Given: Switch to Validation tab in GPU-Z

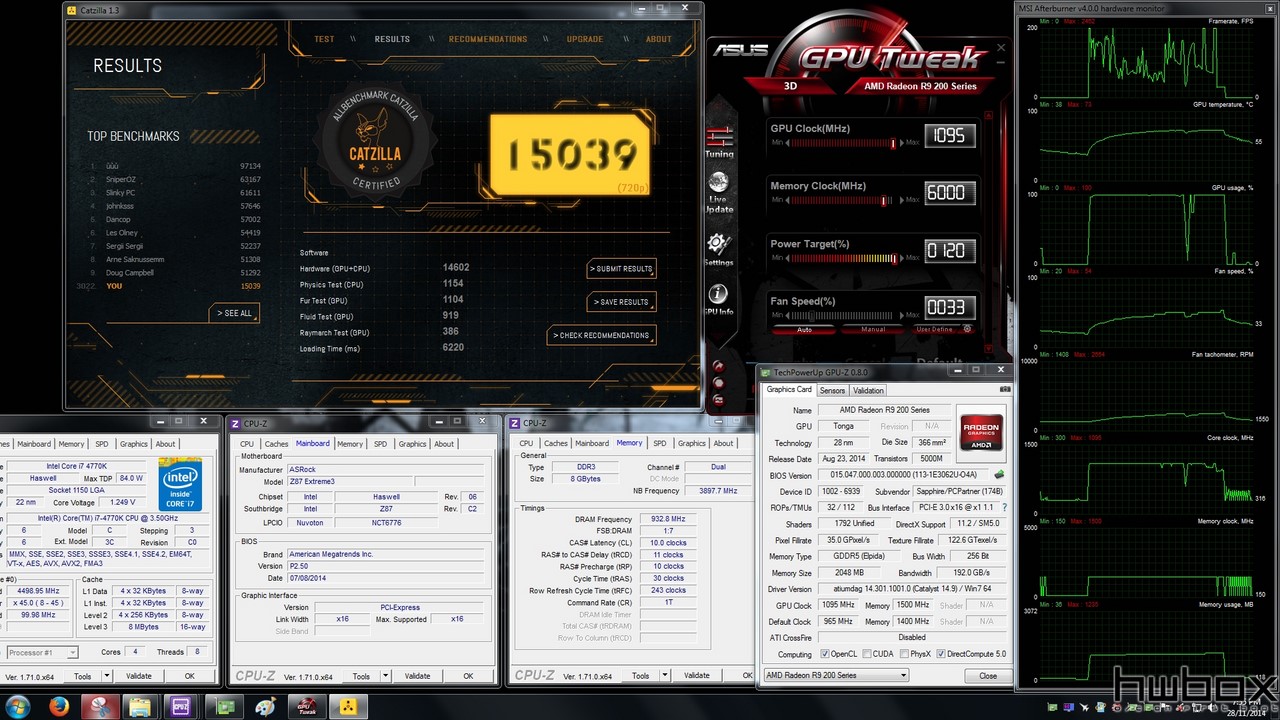Looking at the screenshot, I should [868, 390].
